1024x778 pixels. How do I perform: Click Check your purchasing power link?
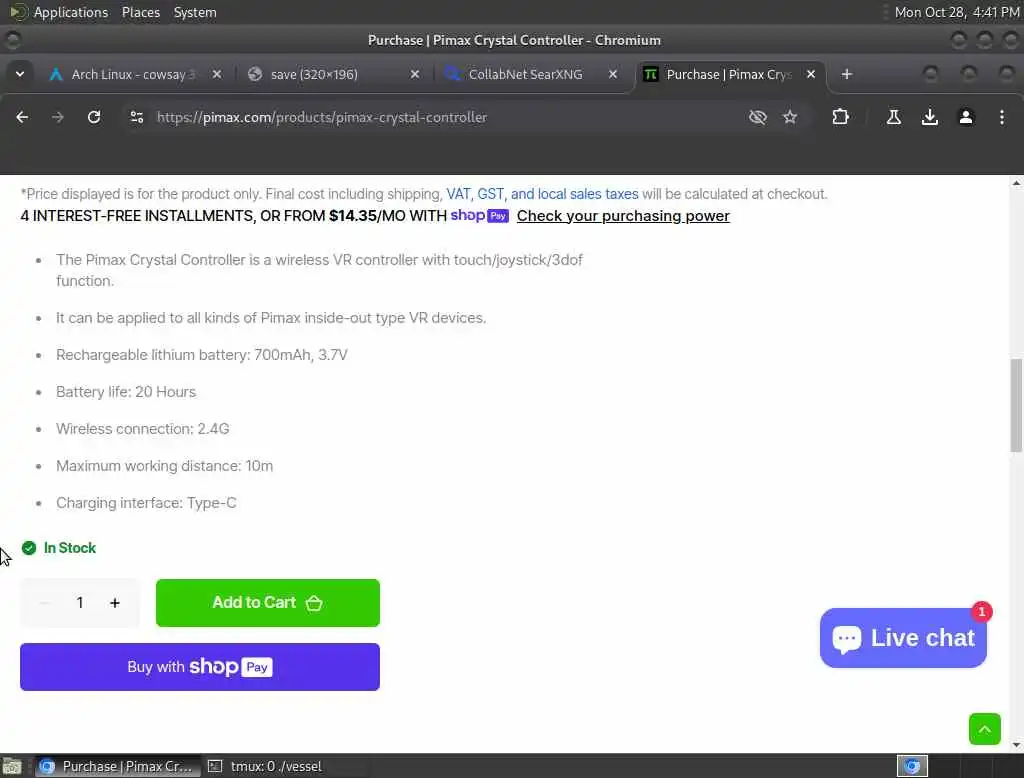click(x=623, y=216)
